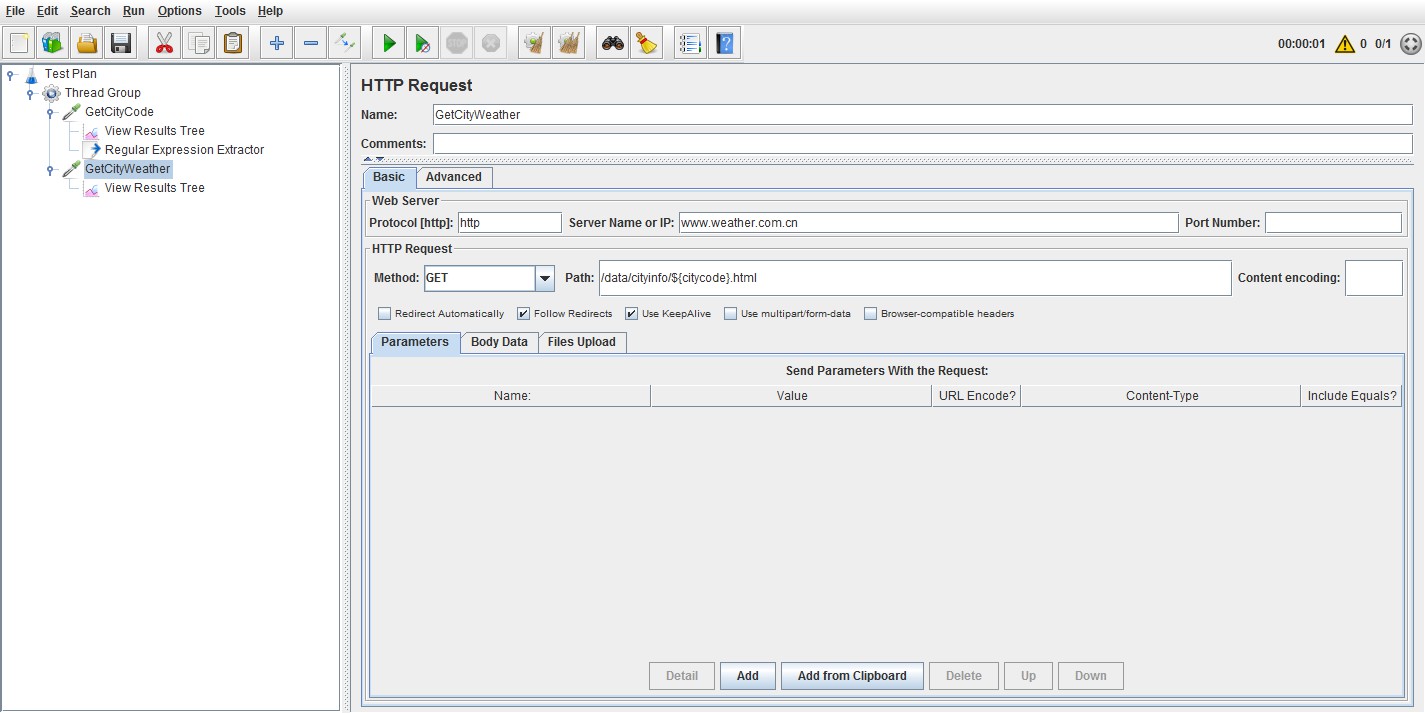Click the Open folder icon
Screen dimensions: 1425x713
[x=87, y=43]
